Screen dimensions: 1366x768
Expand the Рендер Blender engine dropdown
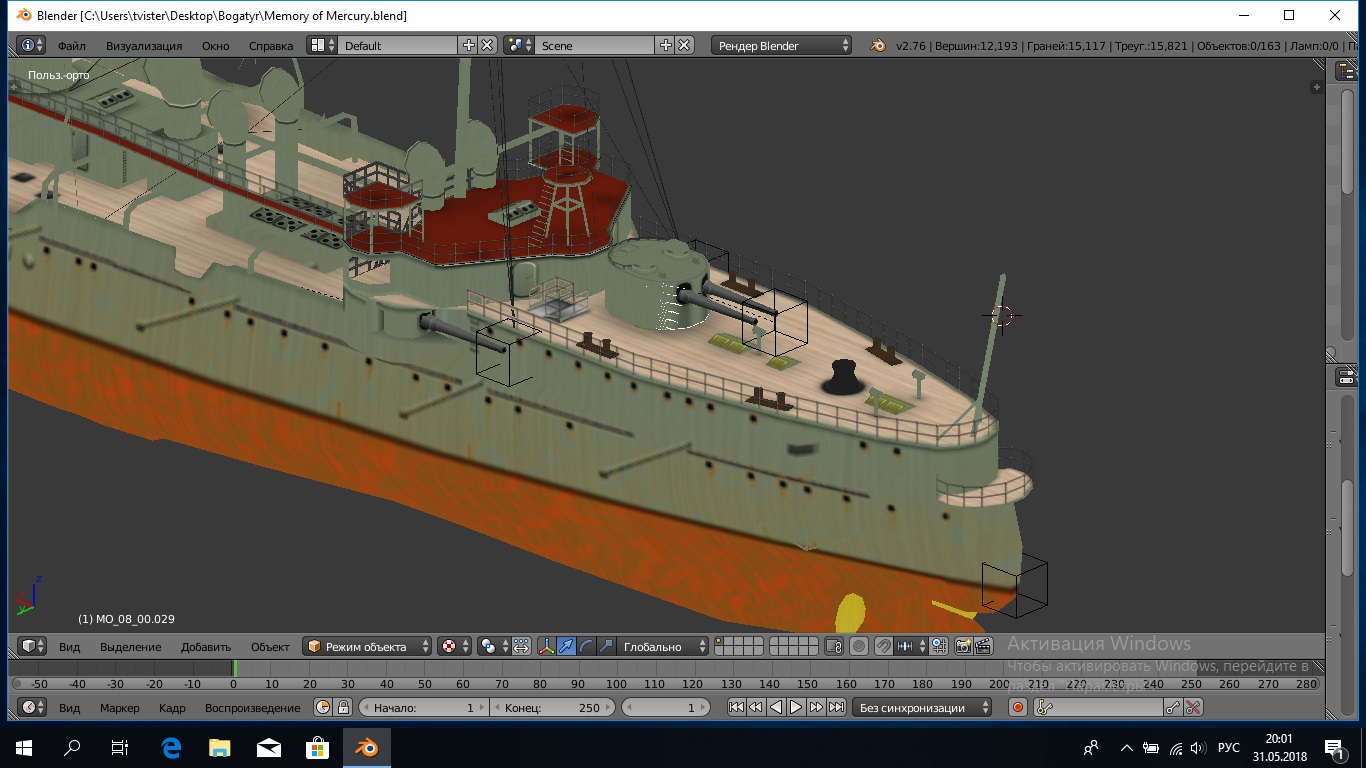pos(782,45)
